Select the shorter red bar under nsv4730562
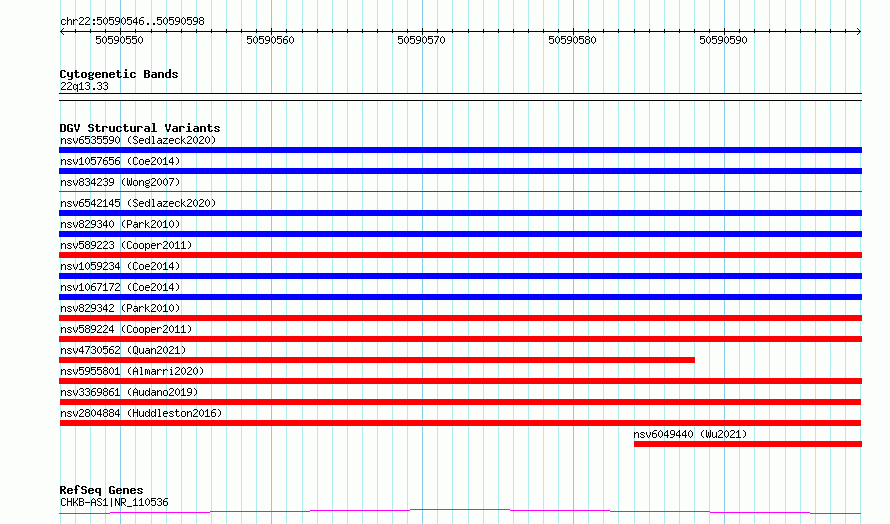Image resolution: width=890 pixels, height=524 pixels. [377, 360]
